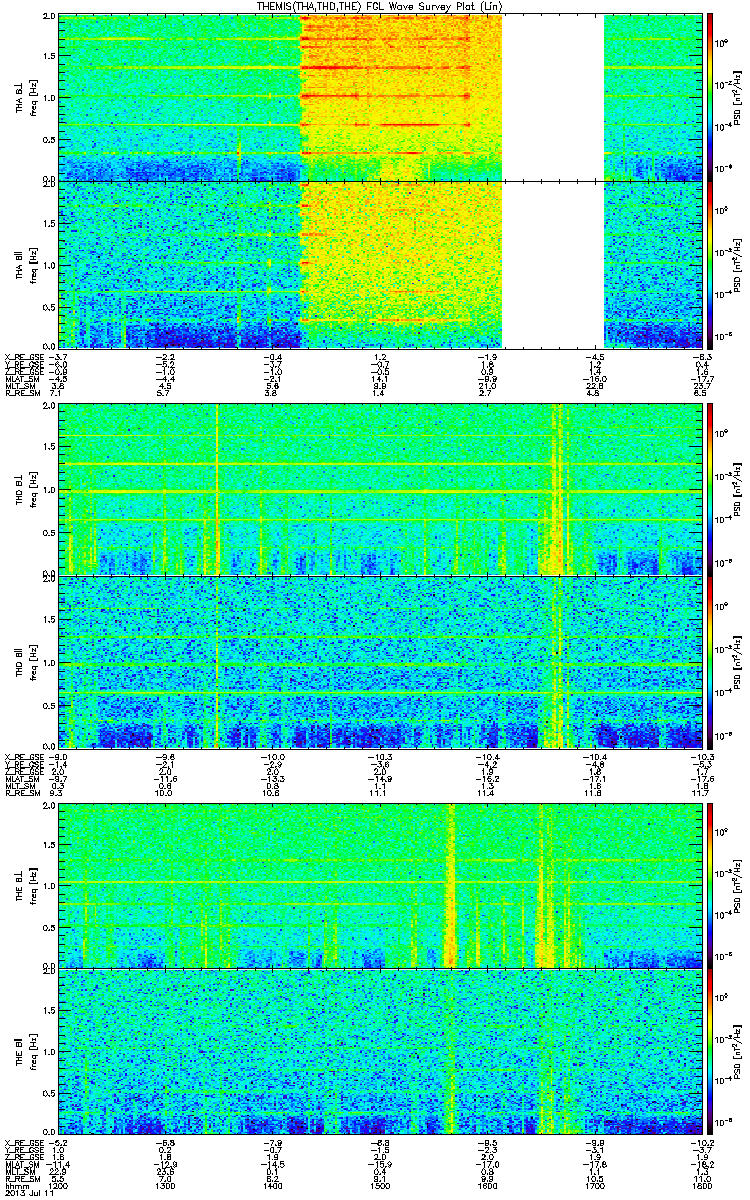Click the hhmm axis label at bottom left
The height and width of the screenshot is (1200, 750).
(13, 1188)
